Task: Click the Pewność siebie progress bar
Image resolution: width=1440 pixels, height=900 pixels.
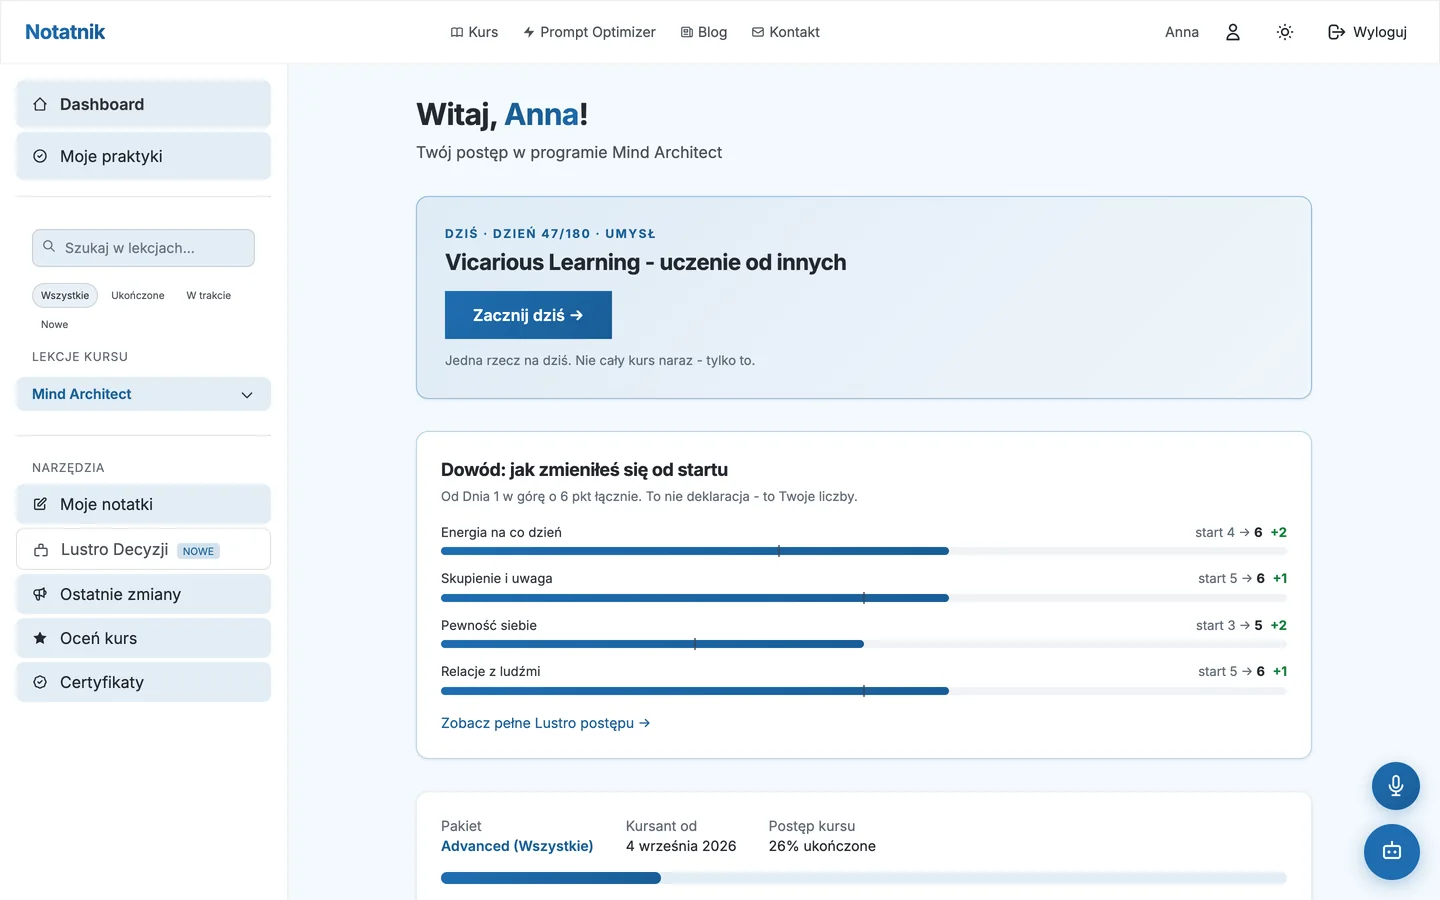Action: [x=864, y=644]
